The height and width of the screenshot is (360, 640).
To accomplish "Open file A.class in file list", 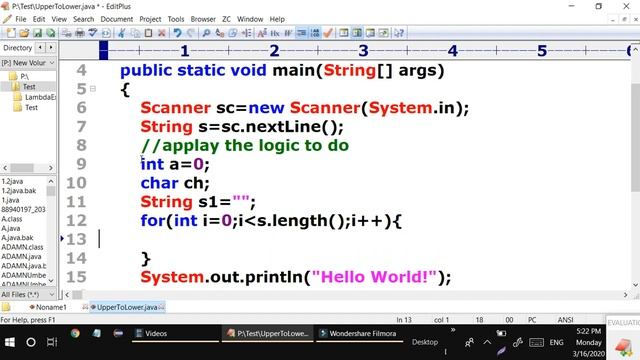I will [x=12, y=219].
